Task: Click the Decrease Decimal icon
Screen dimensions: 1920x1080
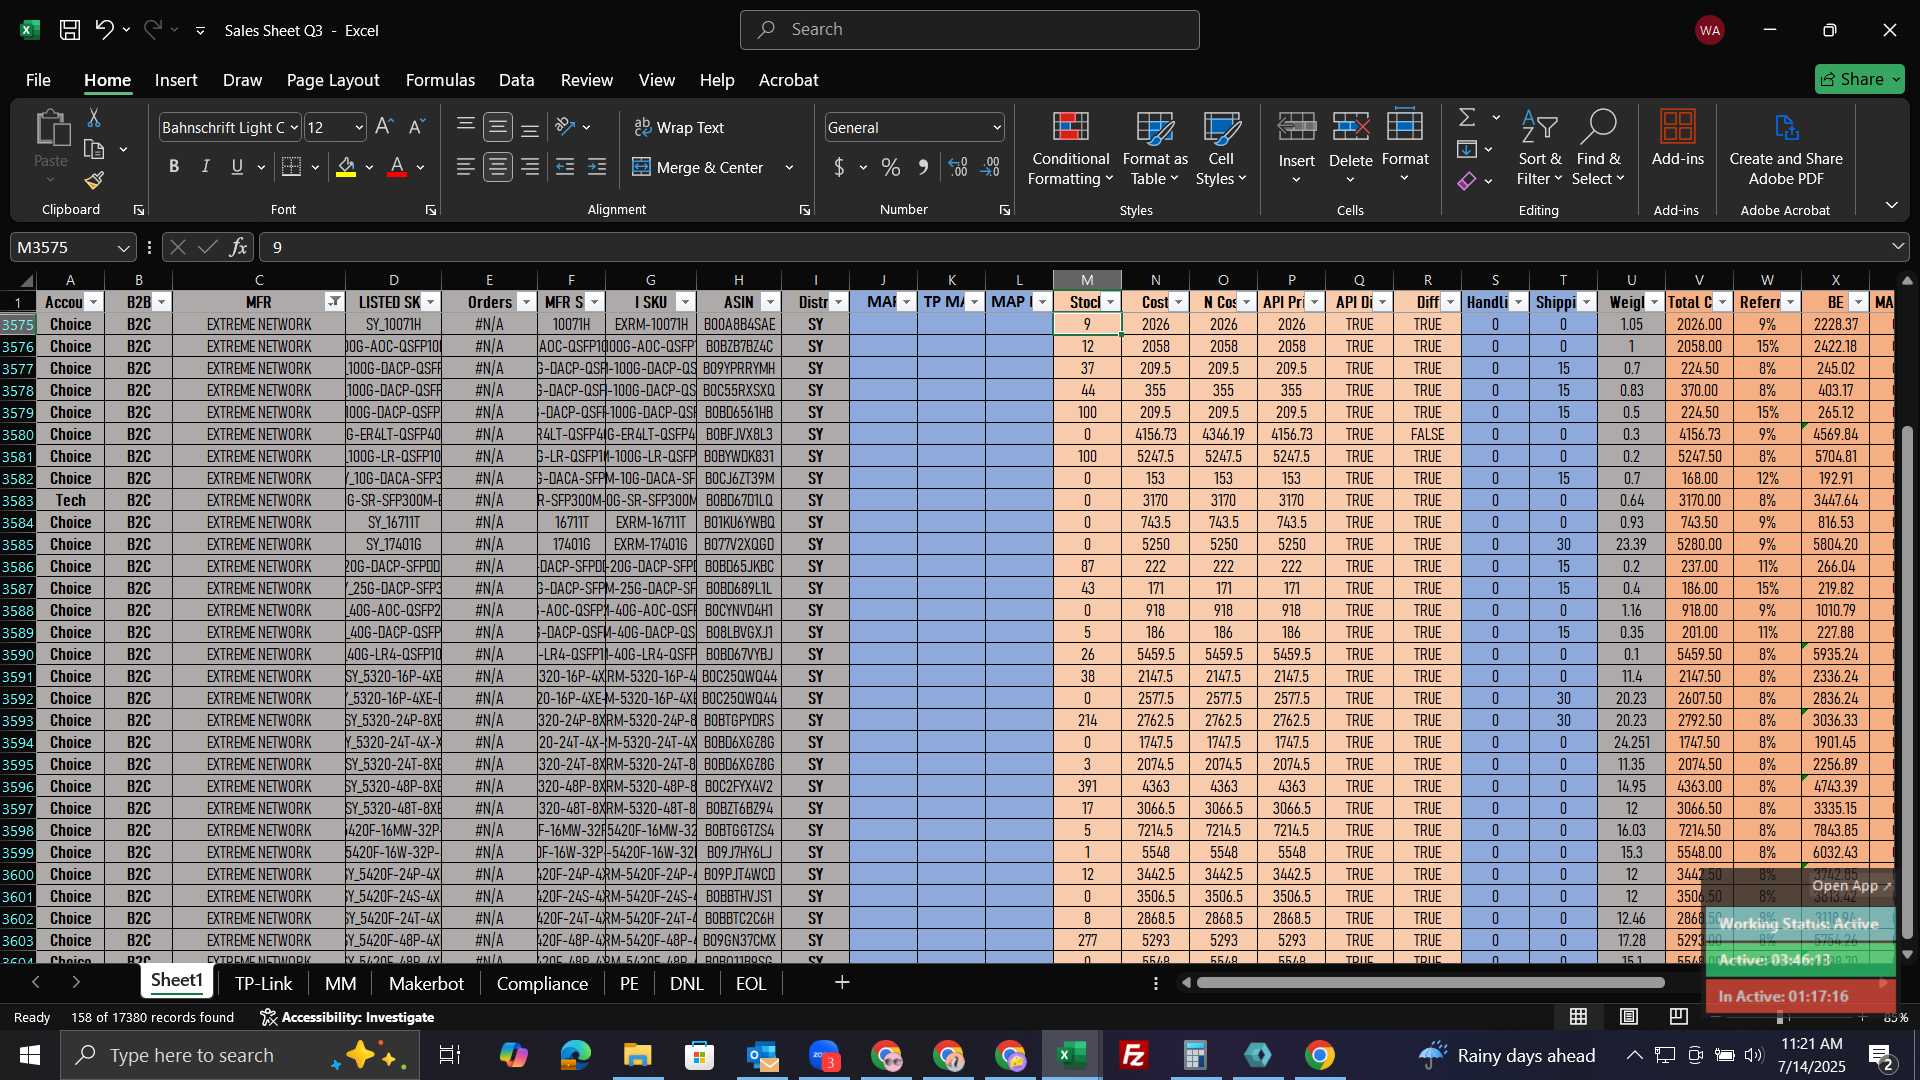Action: coord(990,168)
